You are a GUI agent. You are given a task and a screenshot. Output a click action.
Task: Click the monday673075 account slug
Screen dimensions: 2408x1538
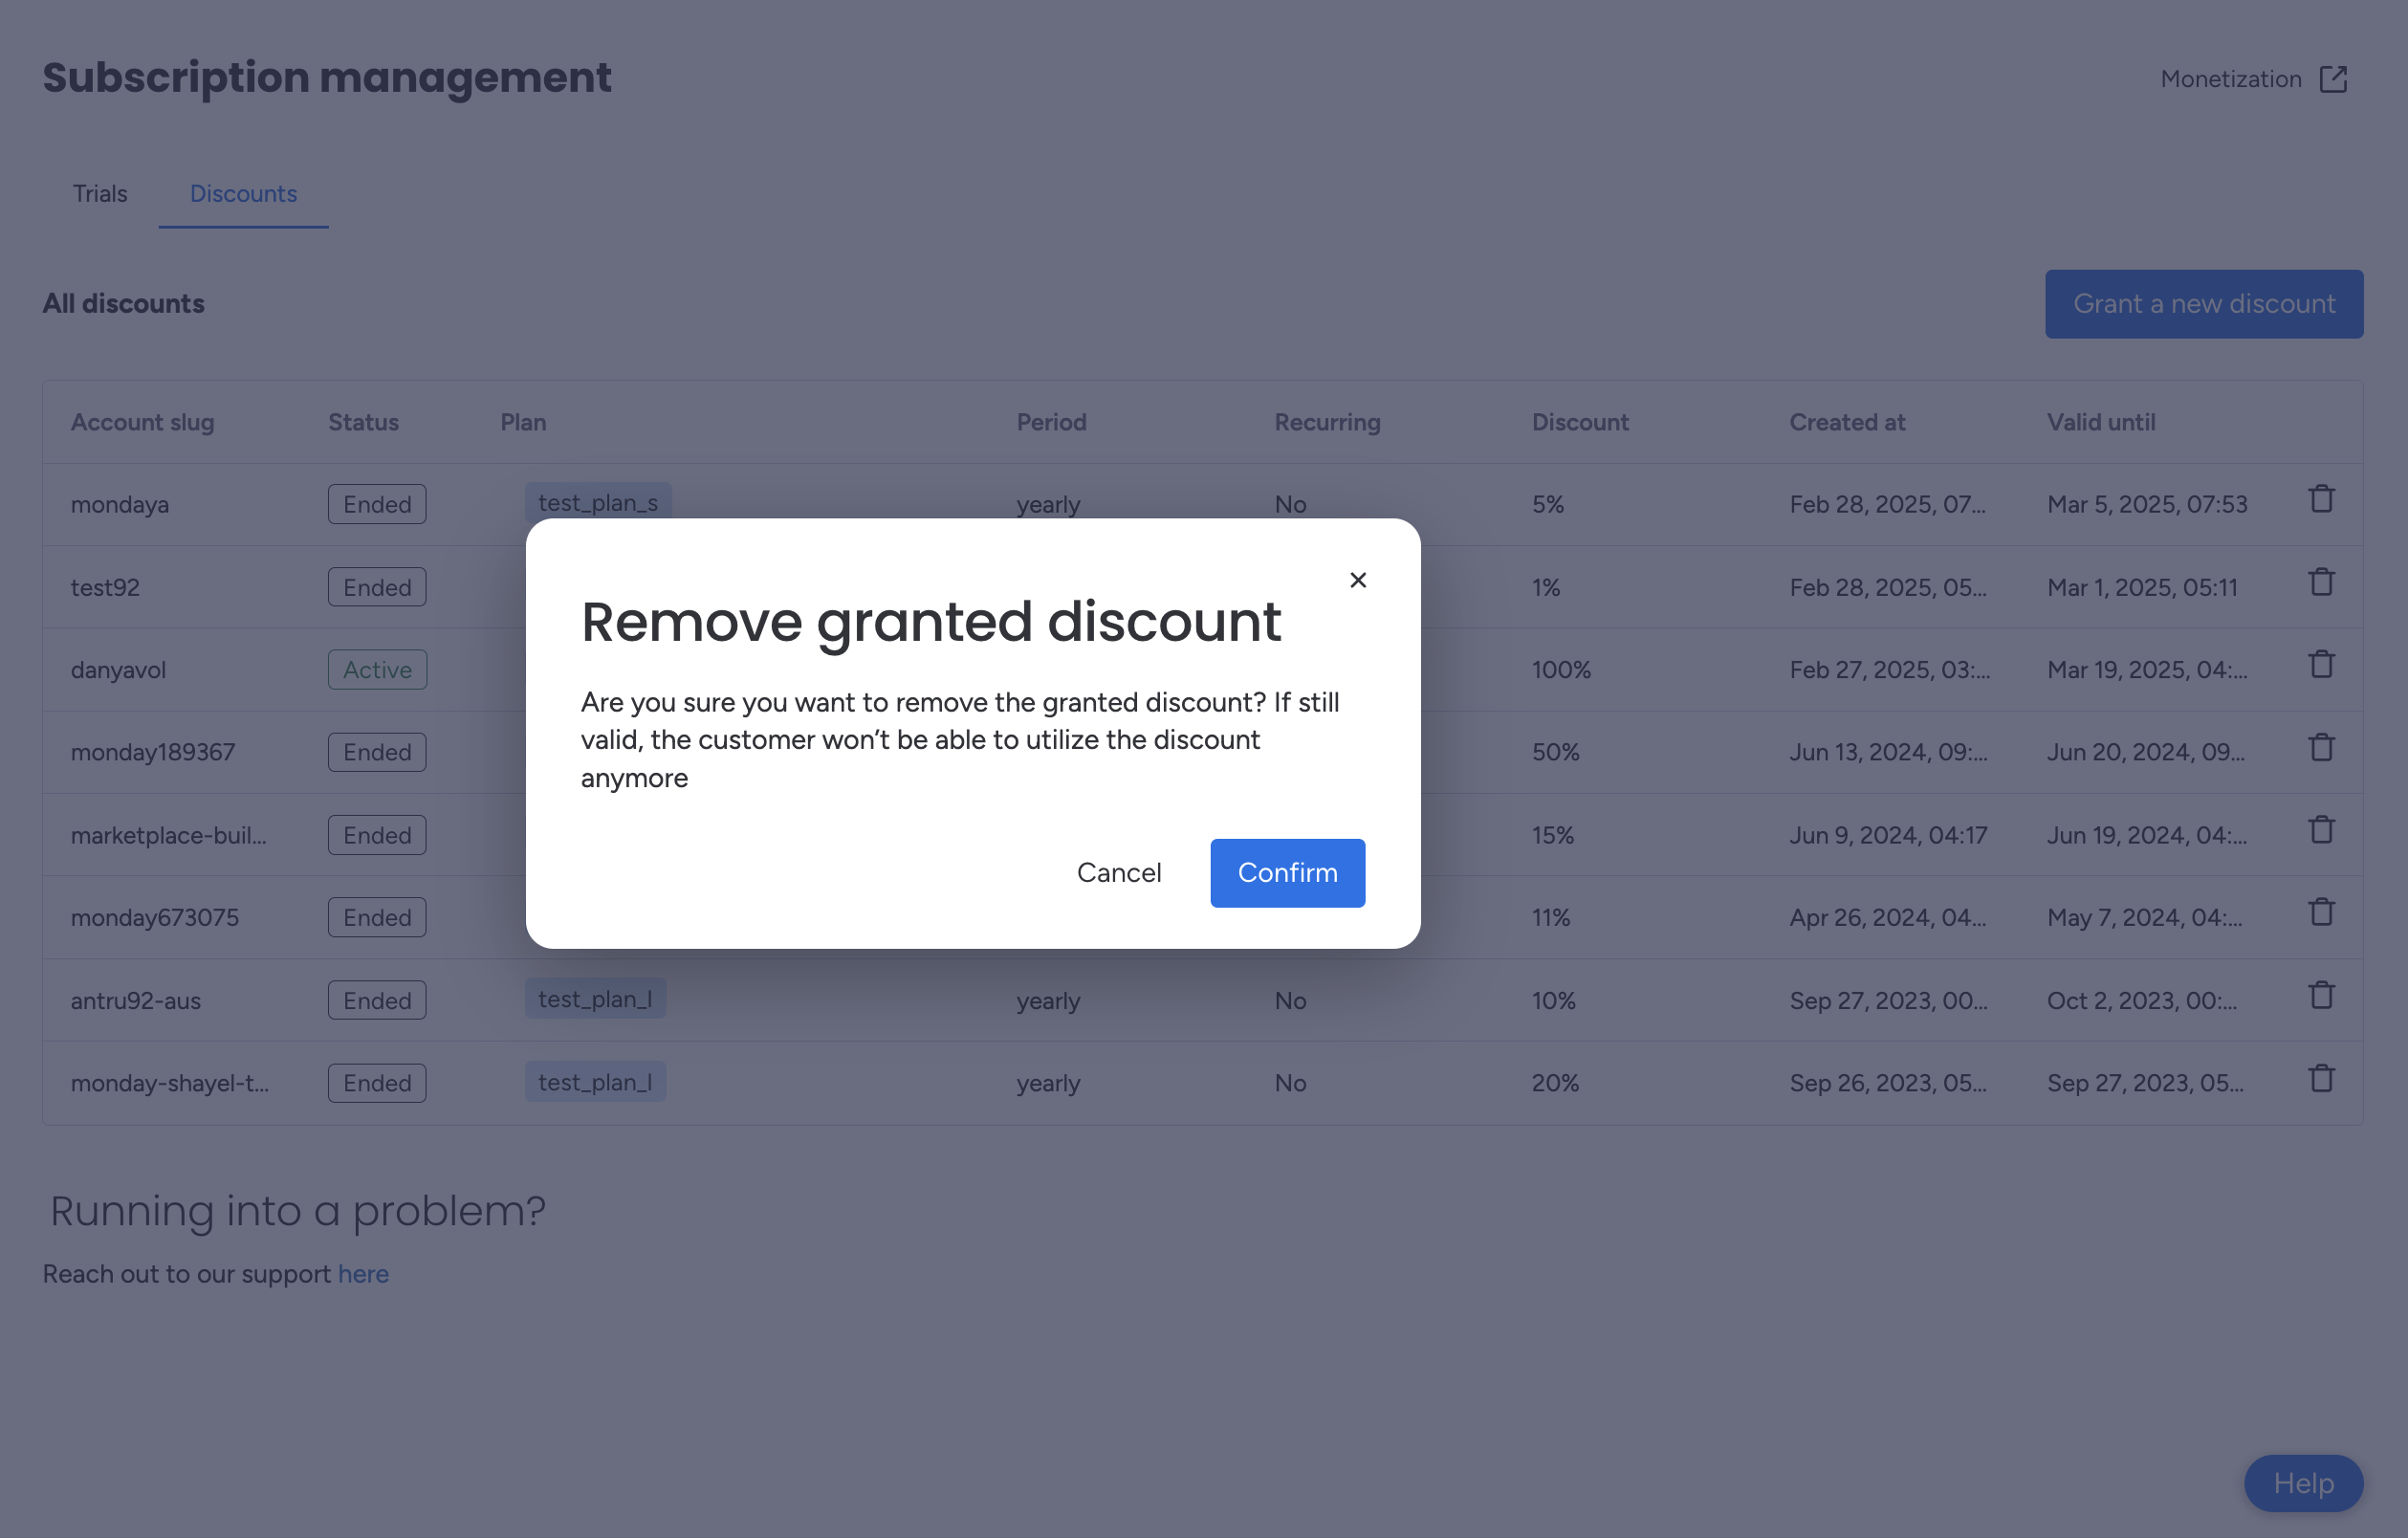155,918
